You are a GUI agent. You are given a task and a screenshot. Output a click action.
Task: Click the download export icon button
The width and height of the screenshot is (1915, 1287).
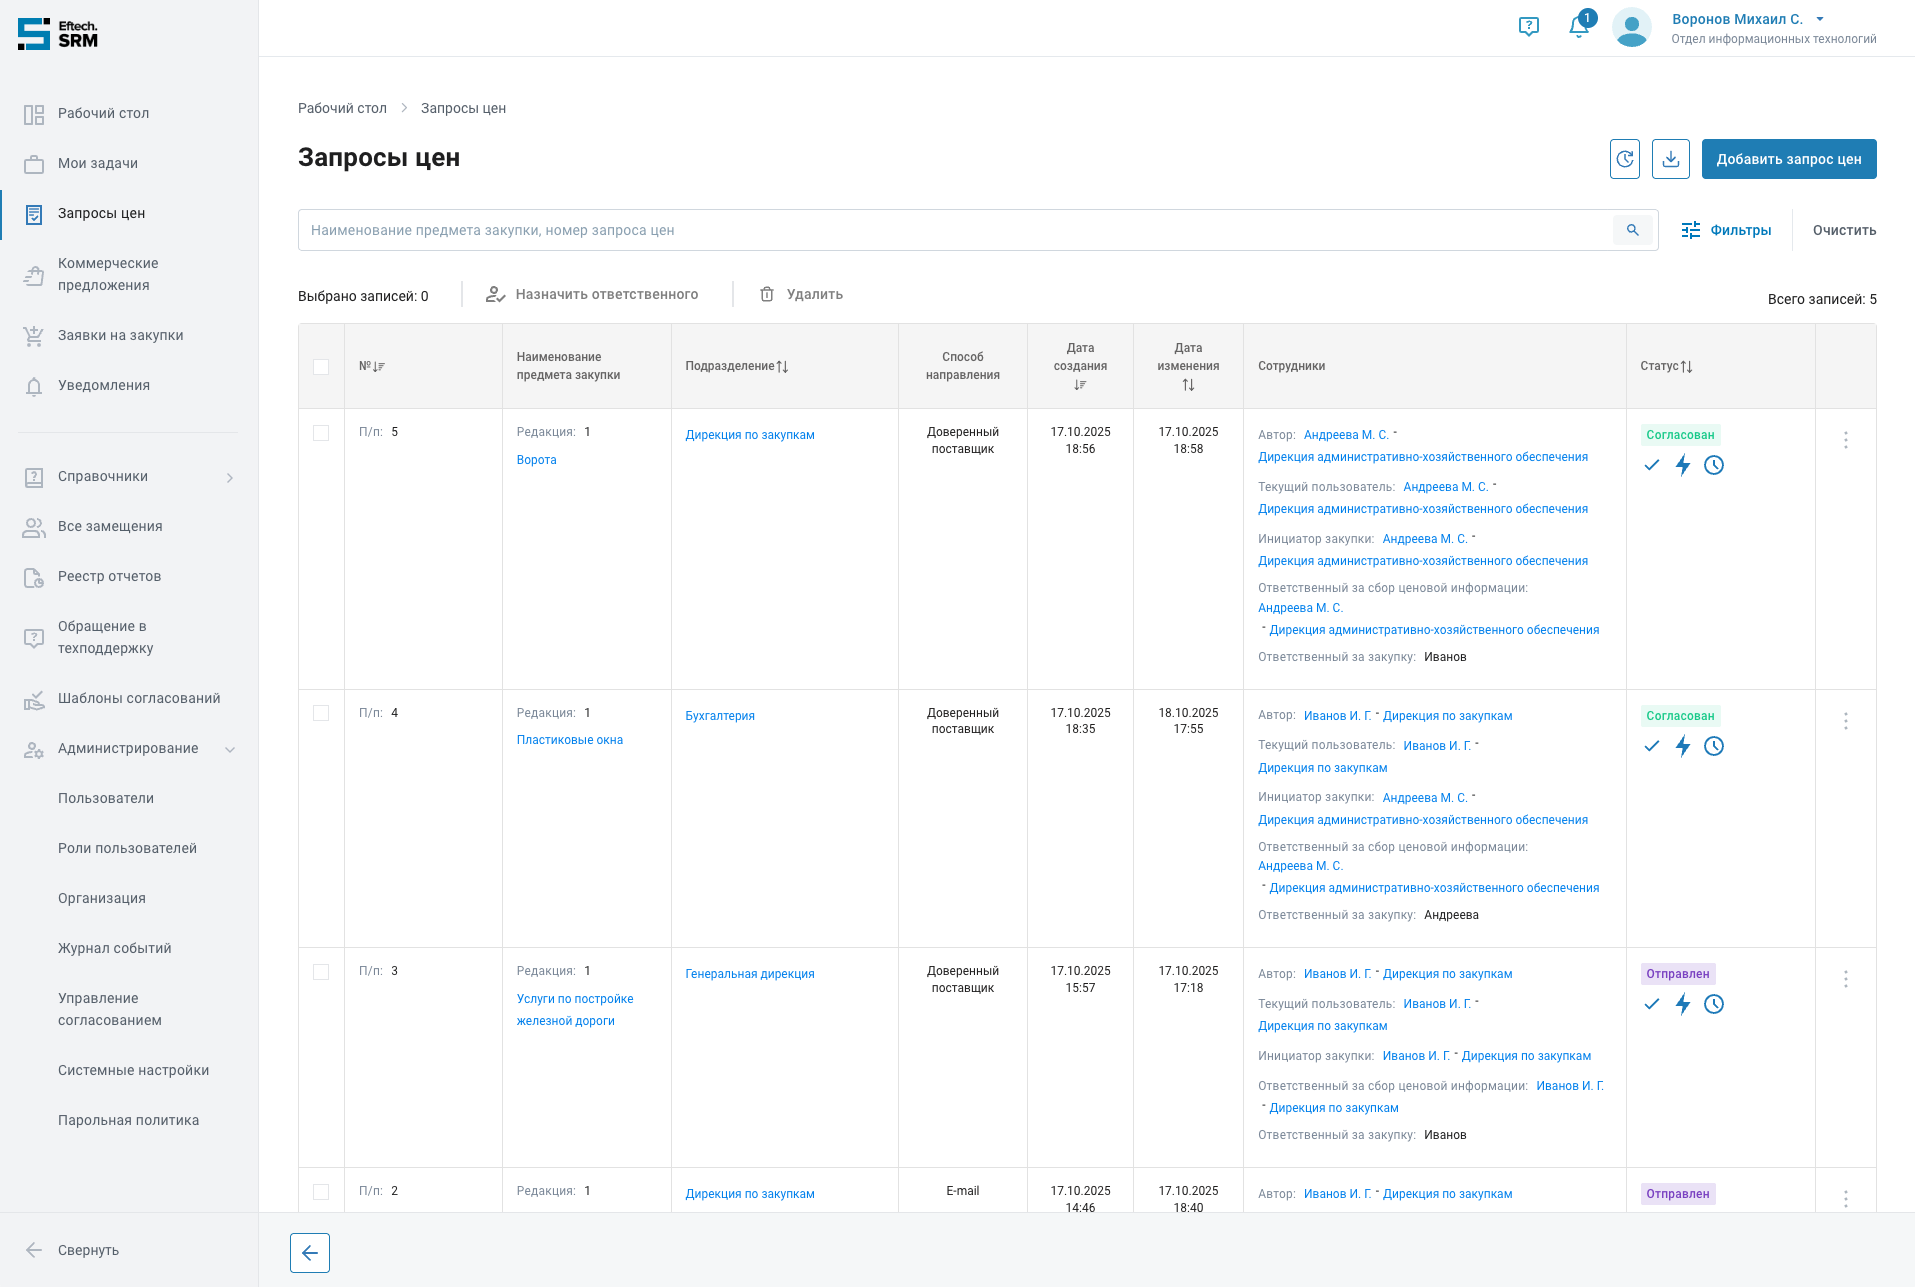1670,159
